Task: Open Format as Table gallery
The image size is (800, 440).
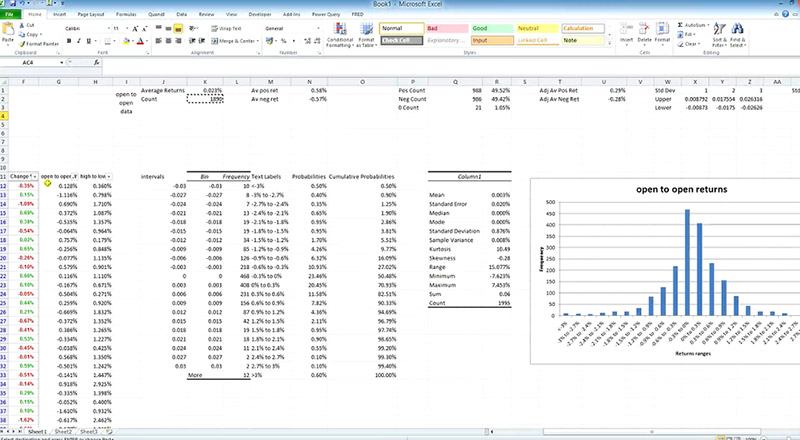Action: pyautogui.click(x=366, y=35)
